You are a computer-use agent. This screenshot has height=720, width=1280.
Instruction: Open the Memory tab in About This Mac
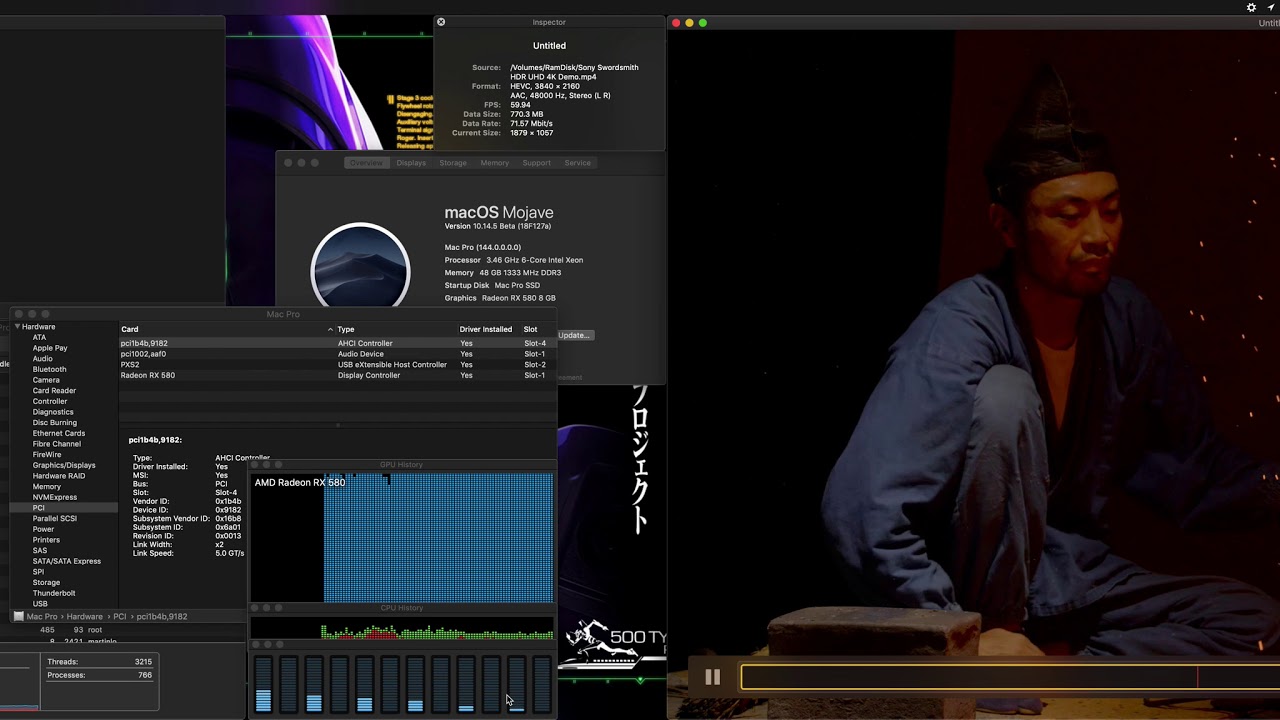point(494,163)
